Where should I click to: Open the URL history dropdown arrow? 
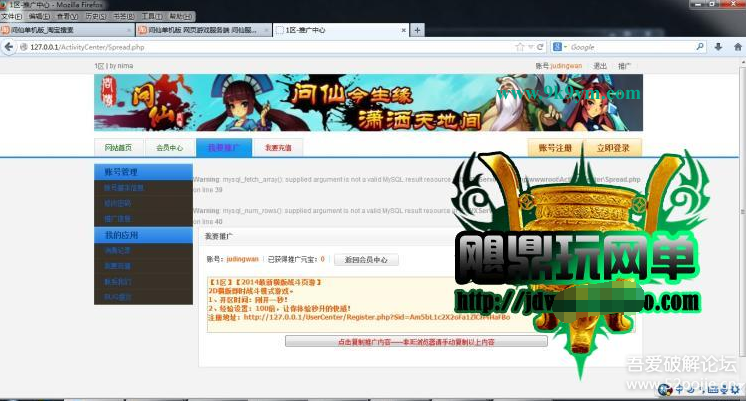(532, 47)
